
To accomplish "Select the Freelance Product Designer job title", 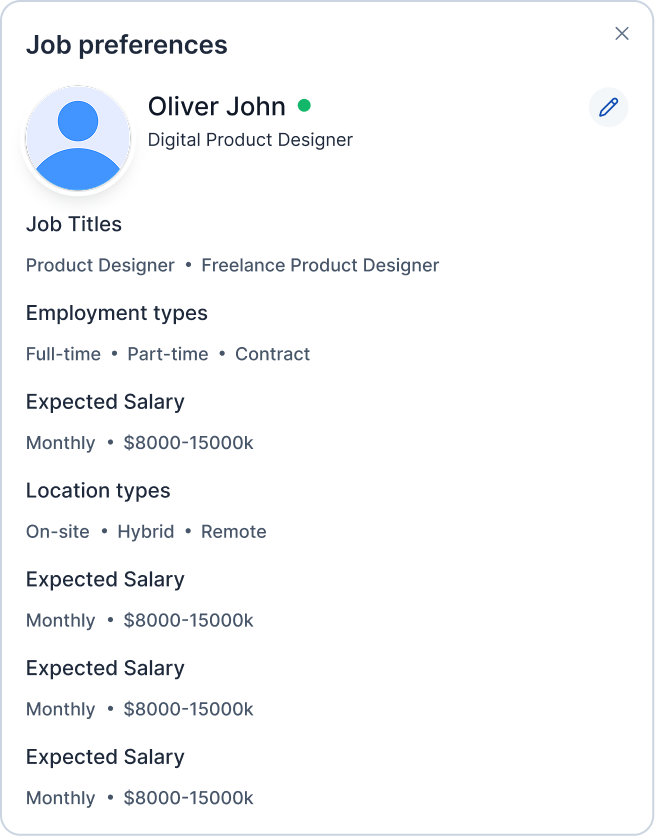I will pyautogui.click(x=319, y=265).
